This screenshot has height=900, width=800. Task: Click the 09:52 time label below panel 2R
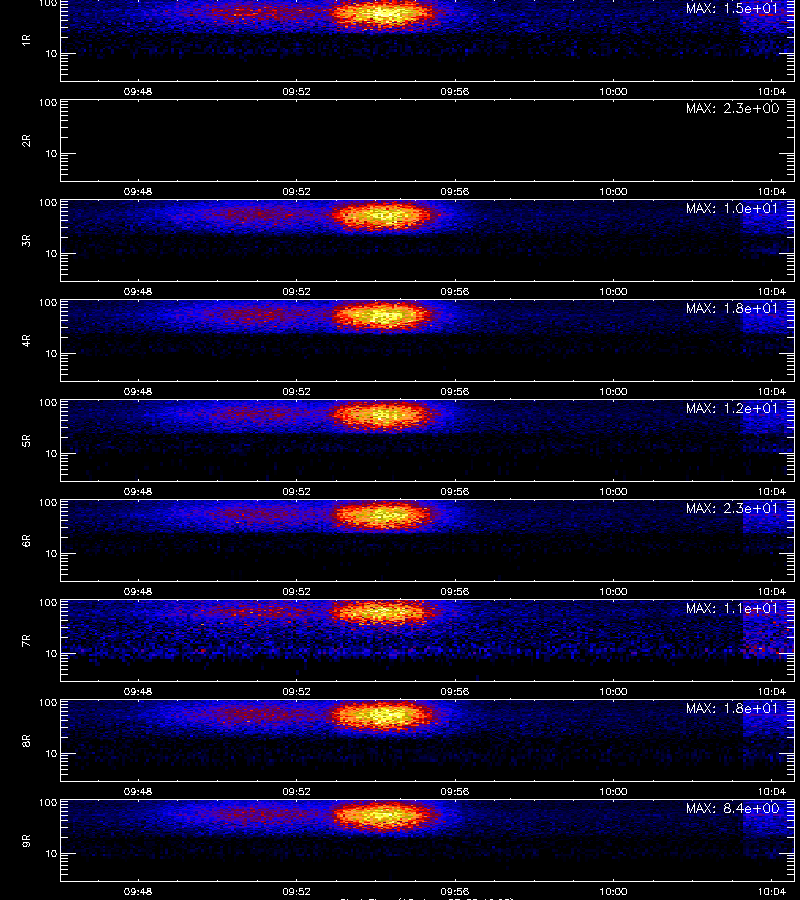point(296,192)
